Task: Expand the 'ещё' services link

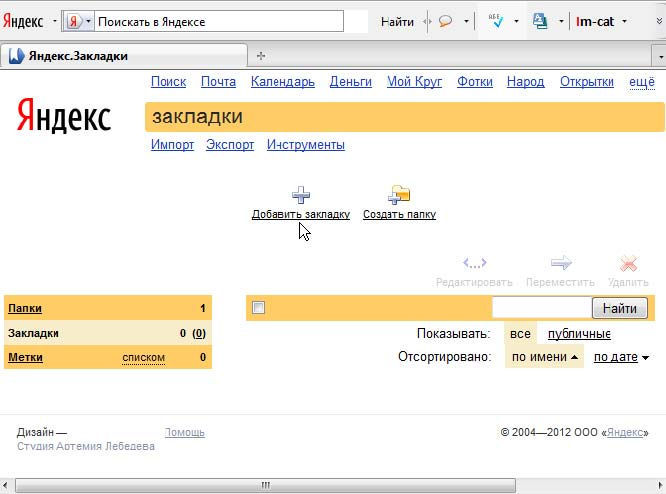Action: click(x=642, y=82)
